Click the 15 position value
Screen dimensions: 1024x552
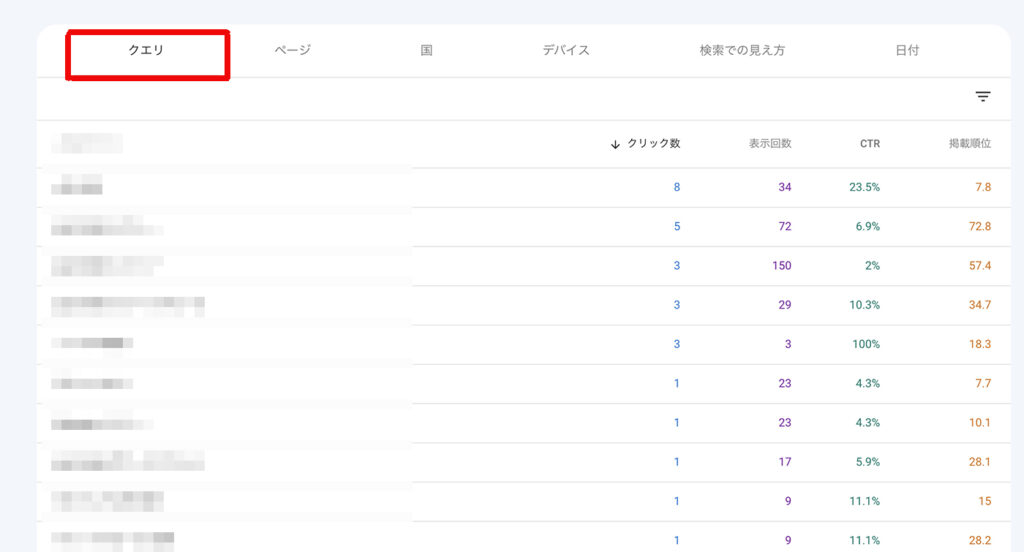[985, 500]
